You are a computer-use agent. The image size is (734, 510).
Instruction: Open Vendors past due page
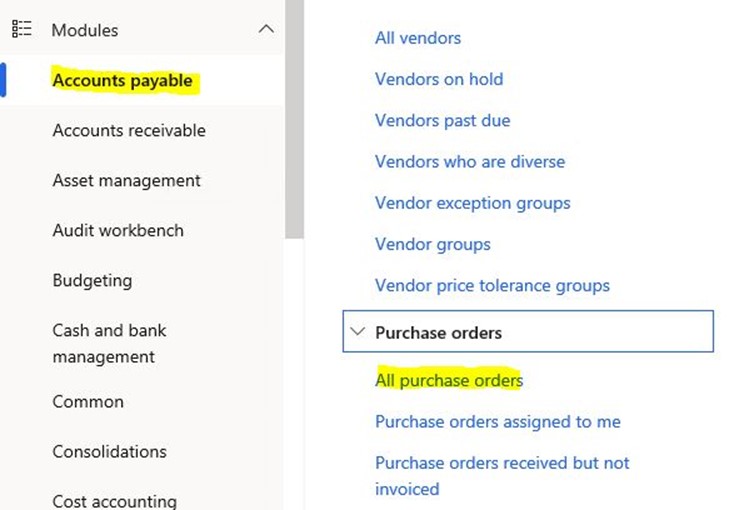click(x=442, y=120)
